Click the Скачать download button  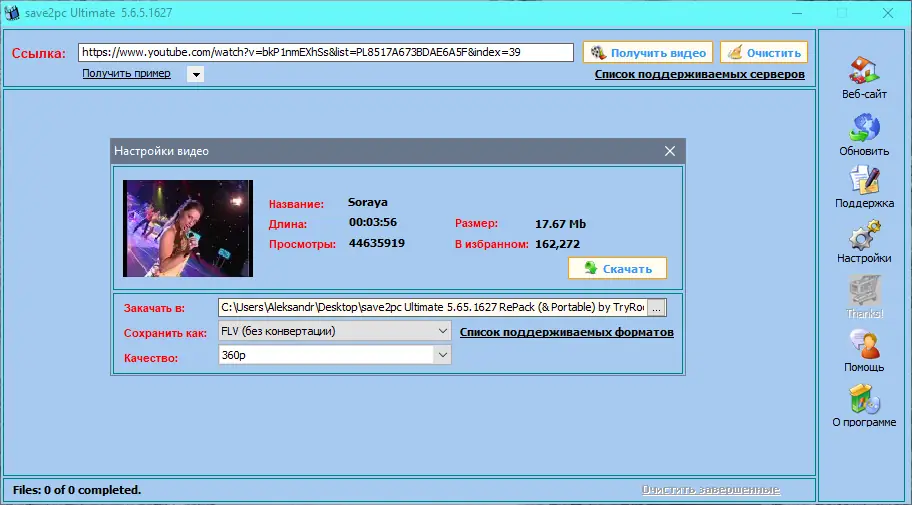[618, 268]
